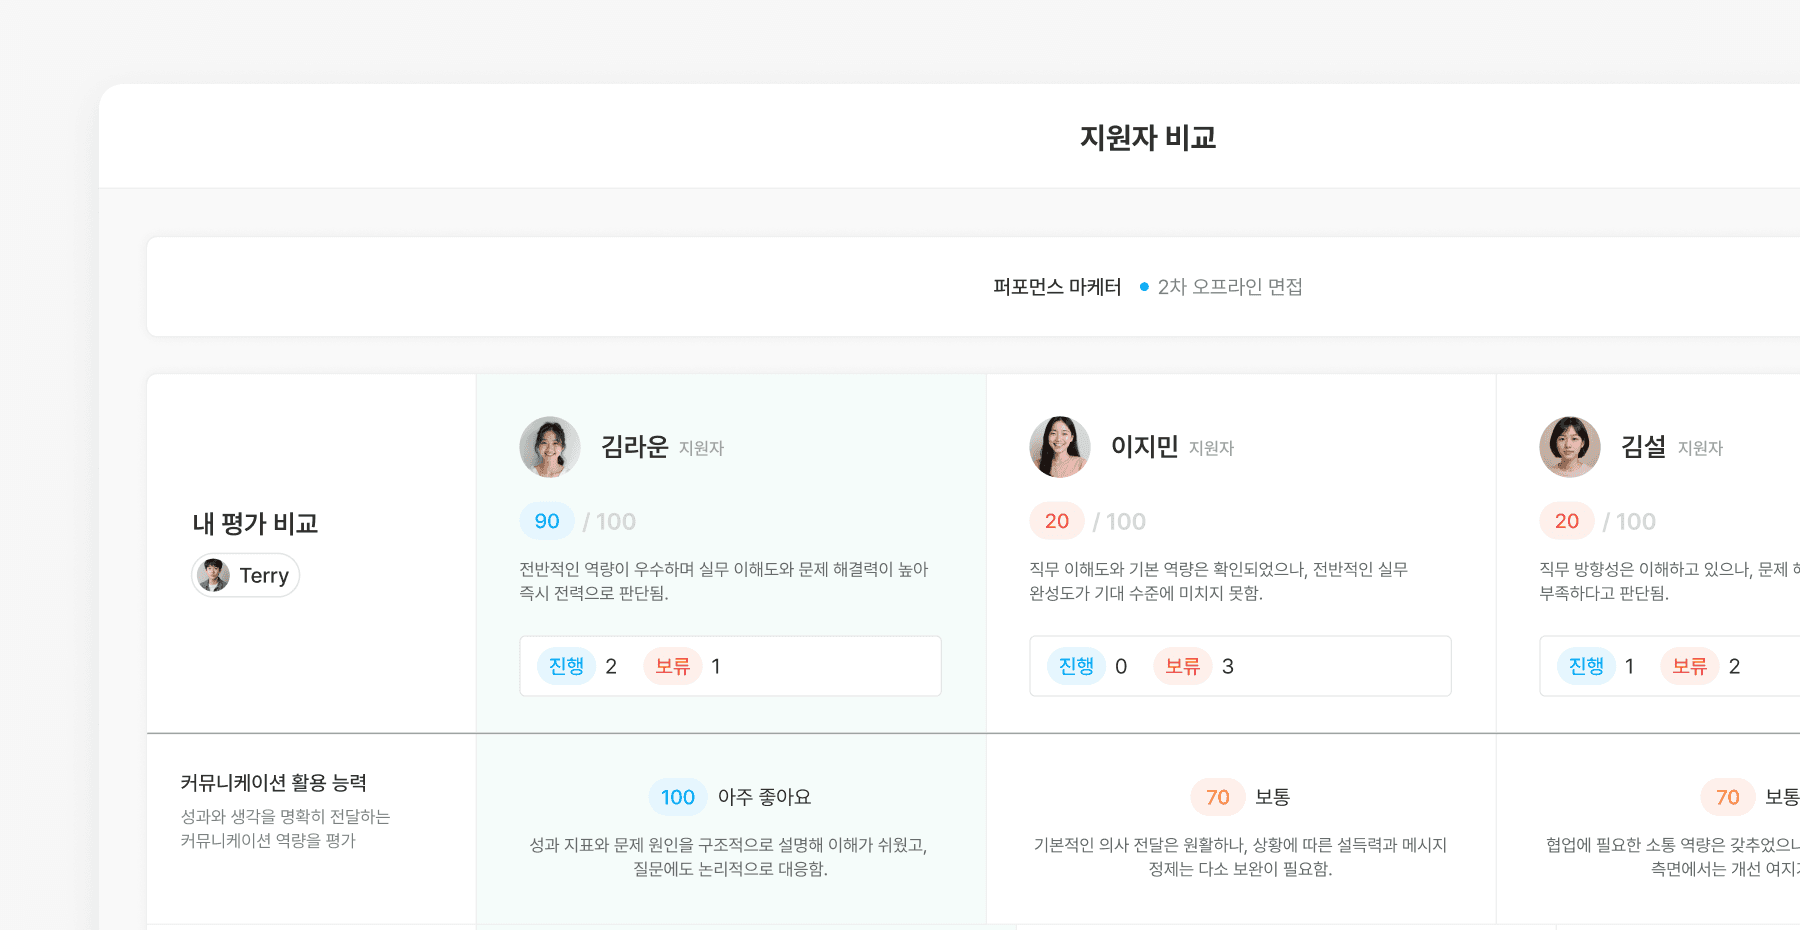The width and height of the screenshot is (1800, 930).
Task: Open applicant name 이지민
Action: [x=1144, y=446]
